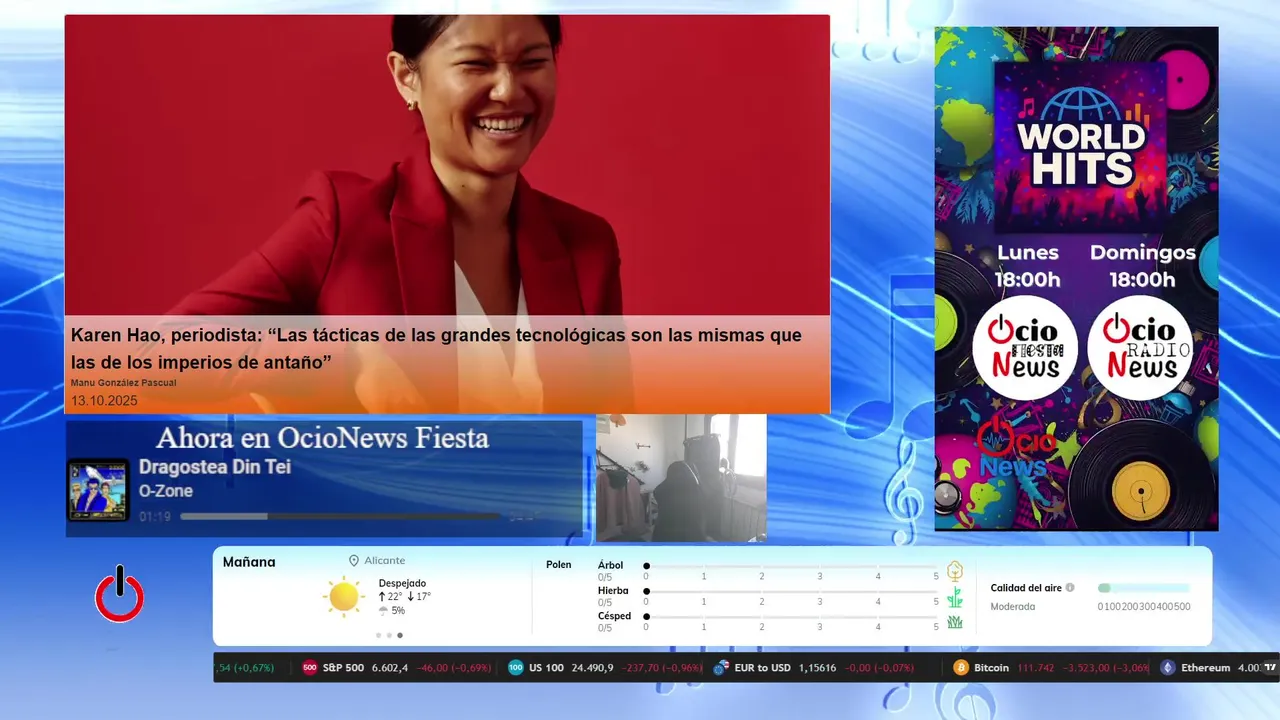
Task: Click the Dragostea Din Tei album cover
Action: tap(98, 490)
